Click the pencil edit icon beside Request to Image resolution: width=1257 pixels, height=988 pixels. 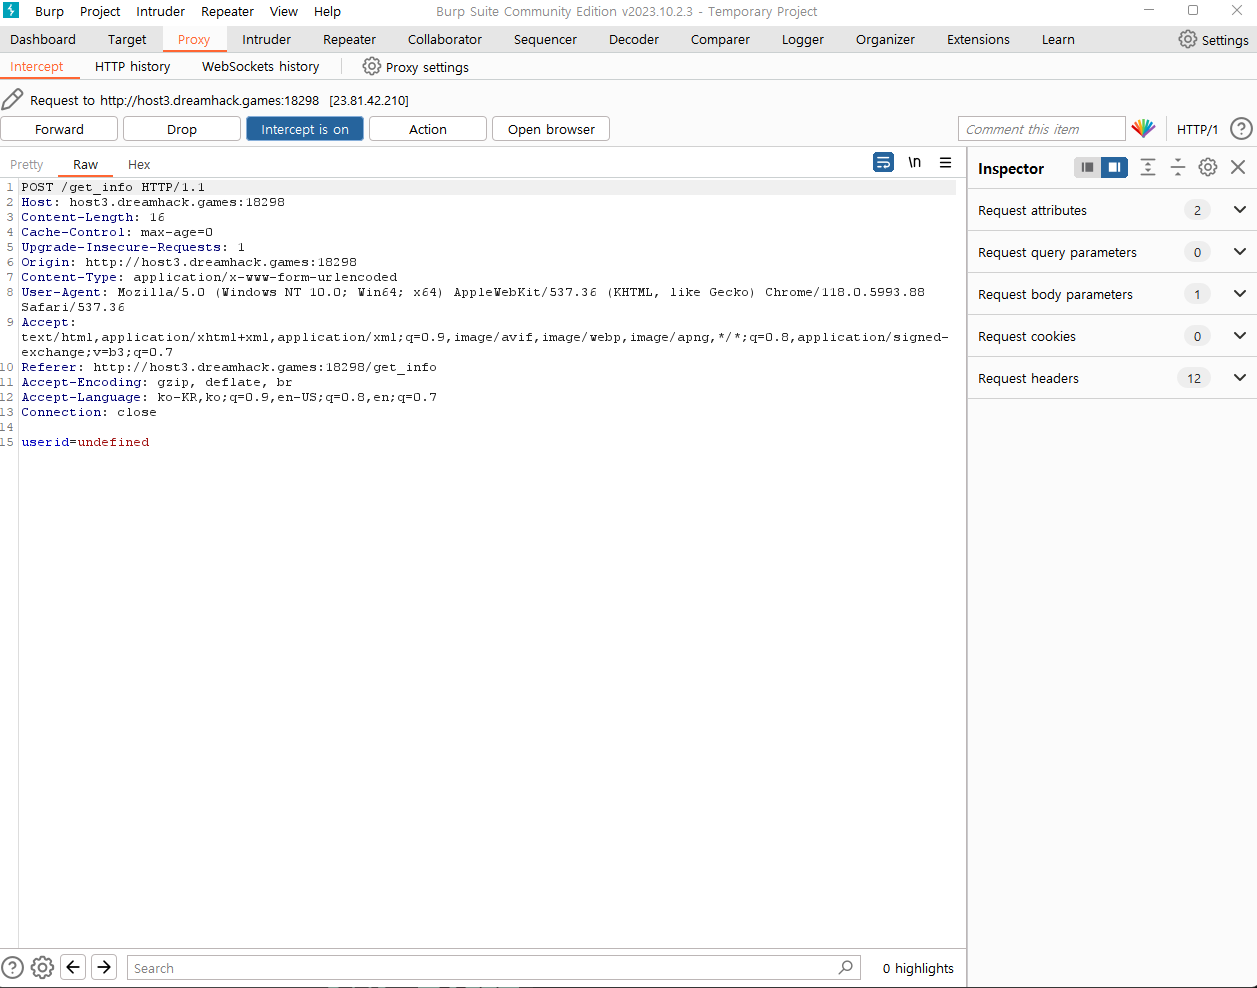pyautogui.click(x=12, y=99)
